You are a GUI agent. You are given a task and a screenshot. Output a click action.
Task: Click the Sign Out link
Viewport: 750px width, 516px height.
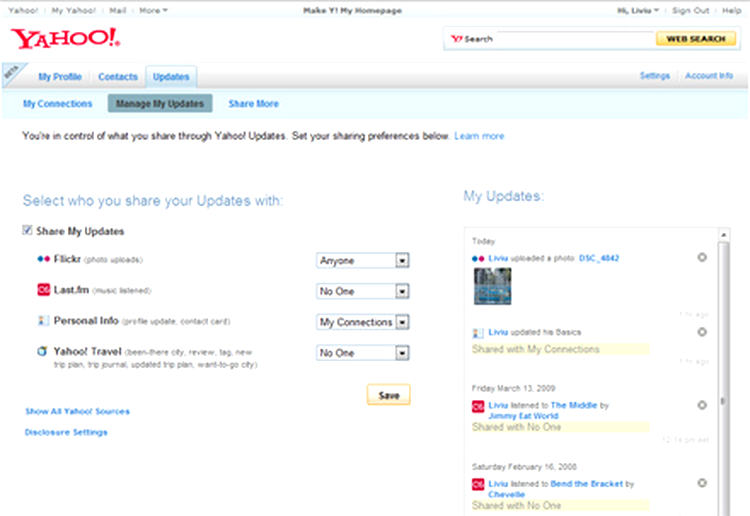pyautogui.click(x=690, y=10)
